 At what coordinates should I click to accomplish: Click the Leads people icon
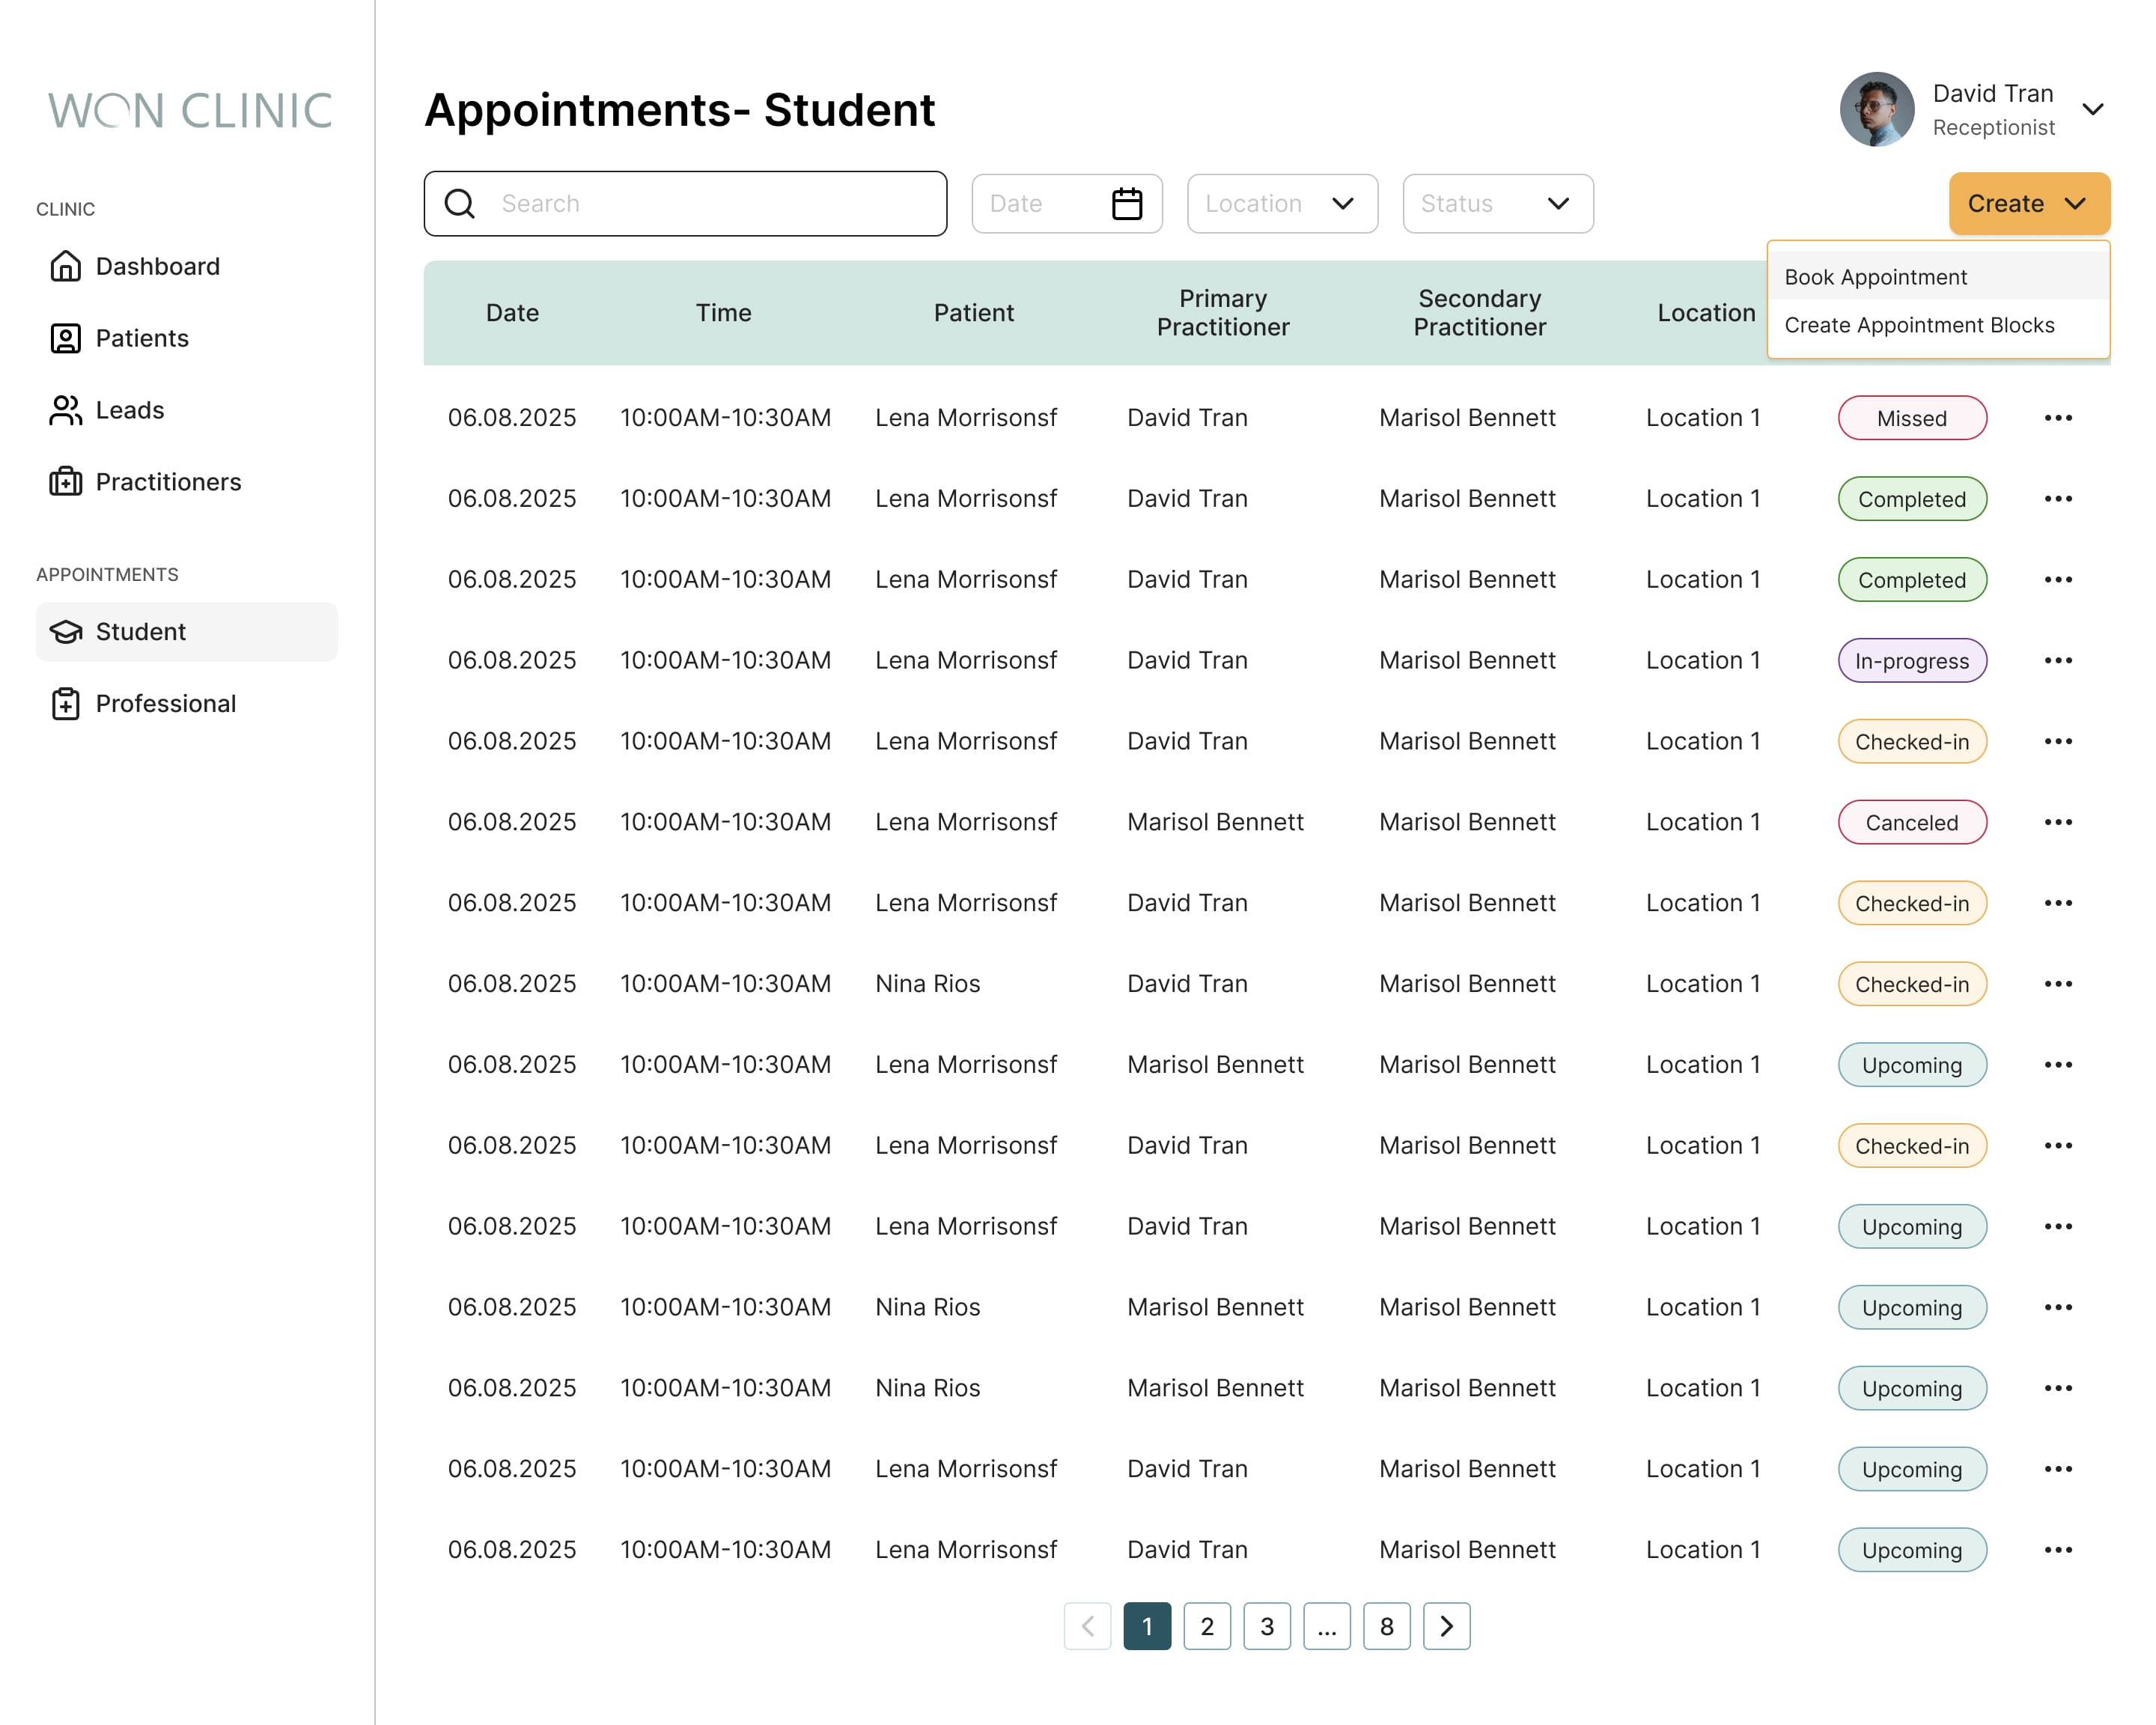click(66, 410)
